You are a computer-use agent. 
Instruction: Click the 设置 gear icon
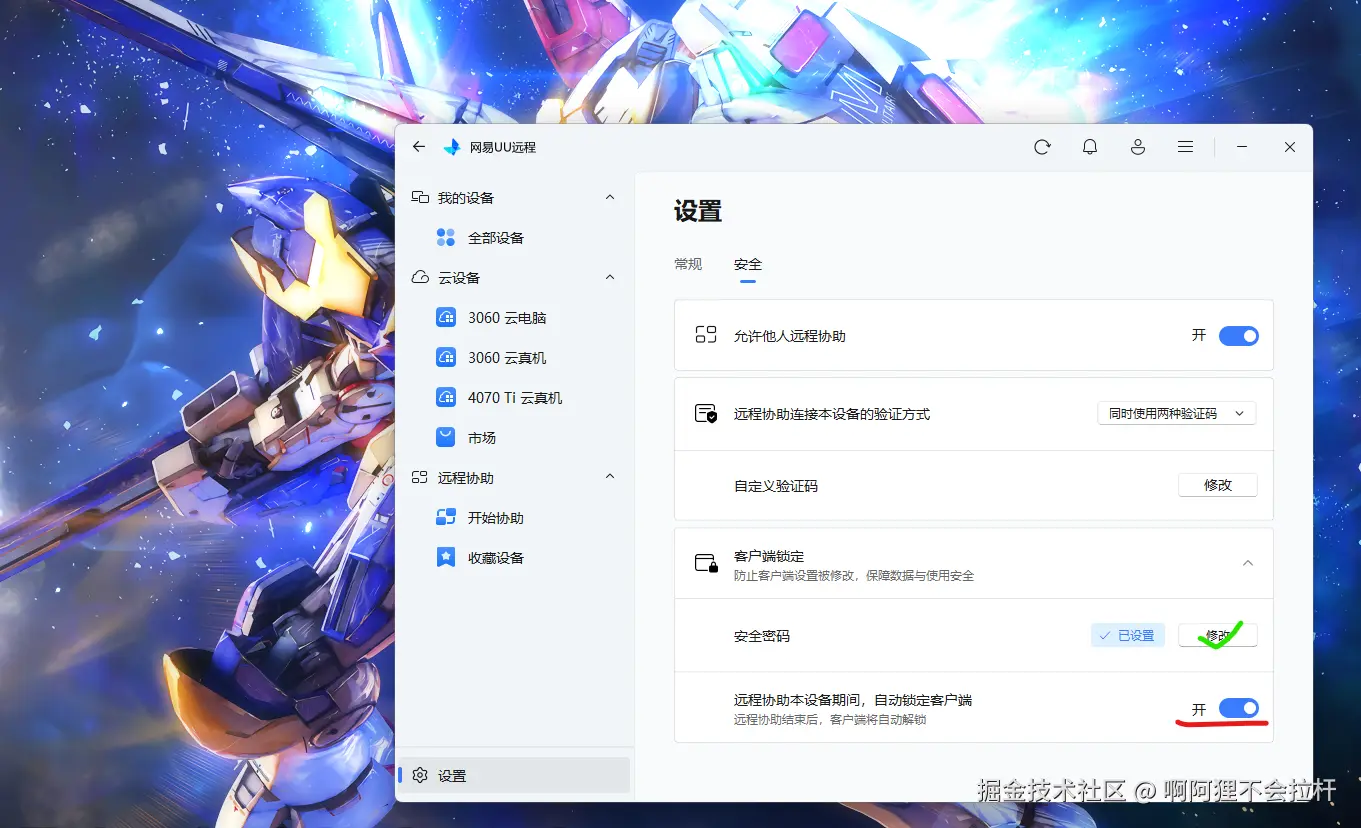(420, 776)
